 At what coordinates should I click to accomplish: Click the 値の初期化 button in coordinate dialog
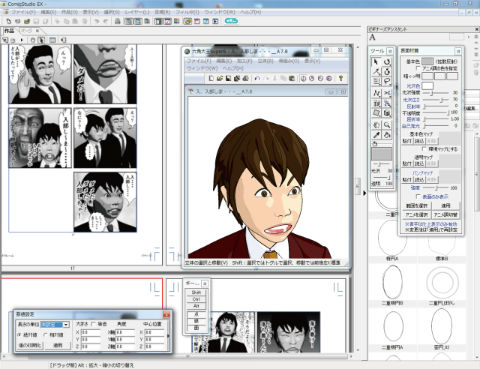tap(30, 345)
